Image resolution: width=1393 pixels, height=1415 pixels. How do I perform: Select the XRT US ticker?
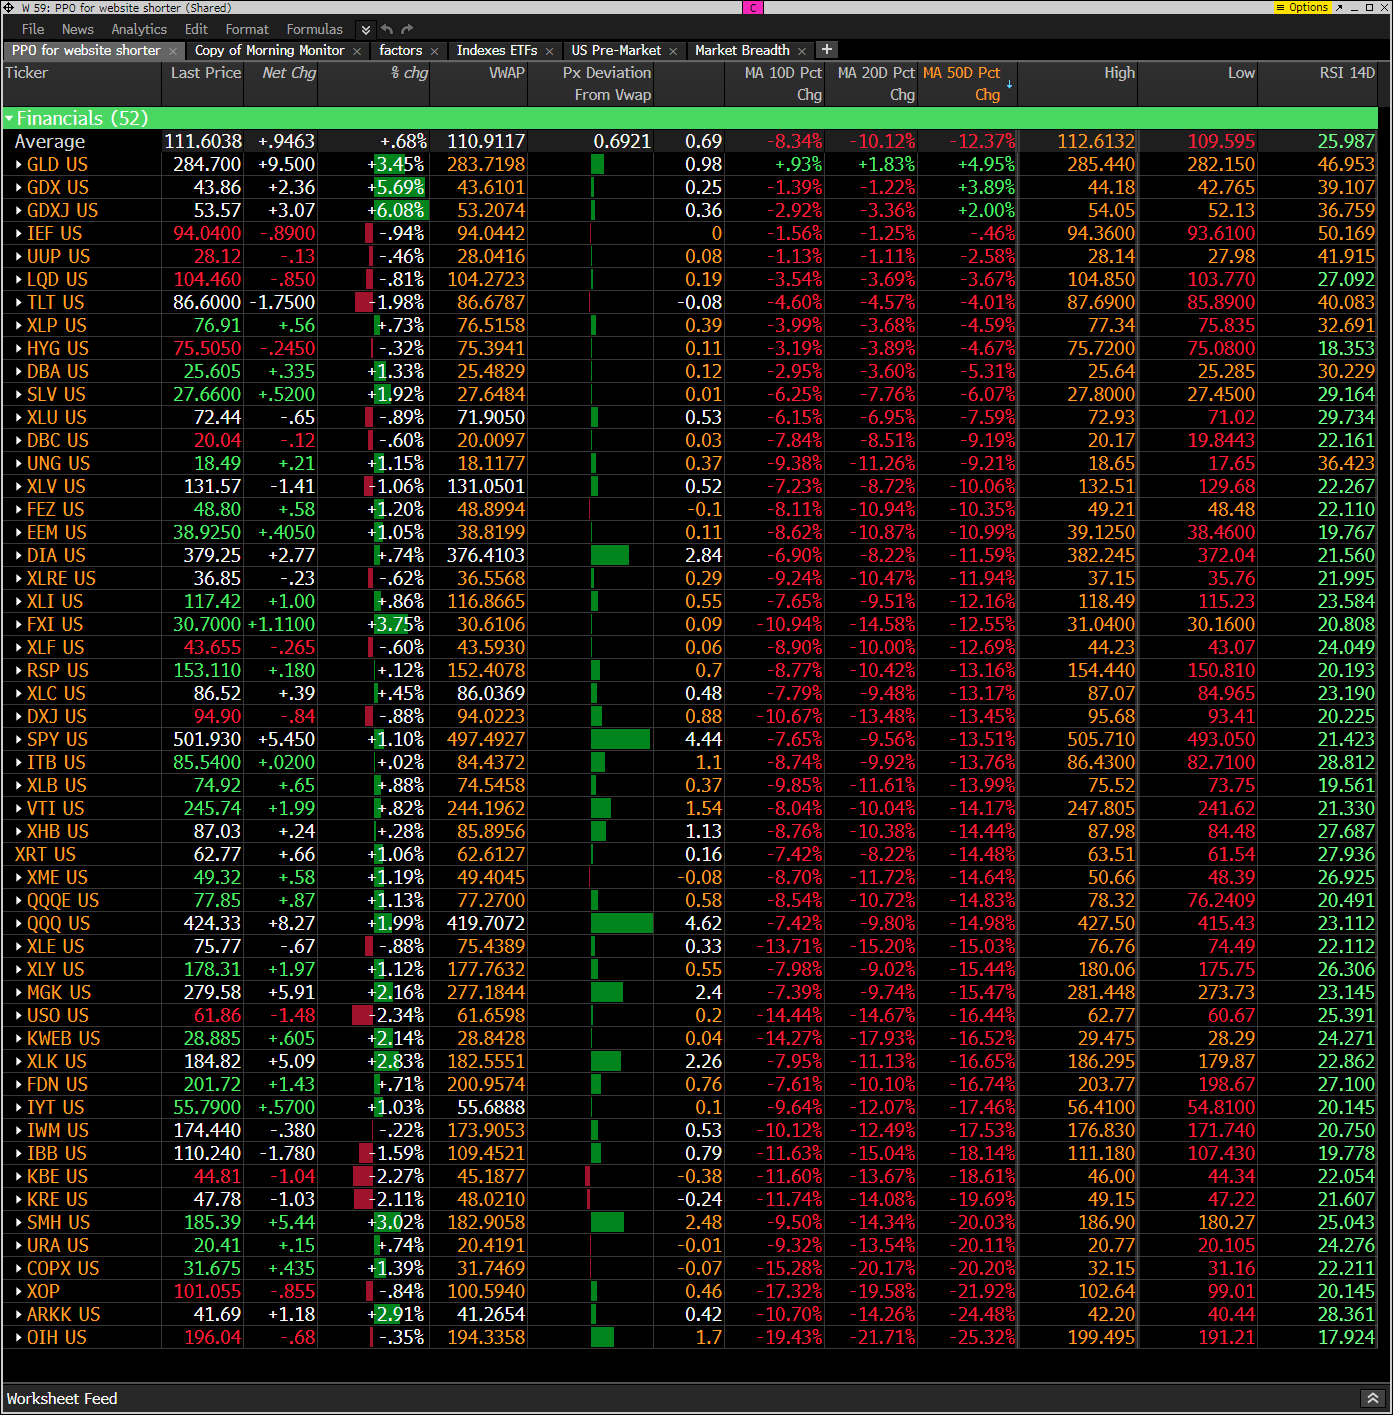45,855
